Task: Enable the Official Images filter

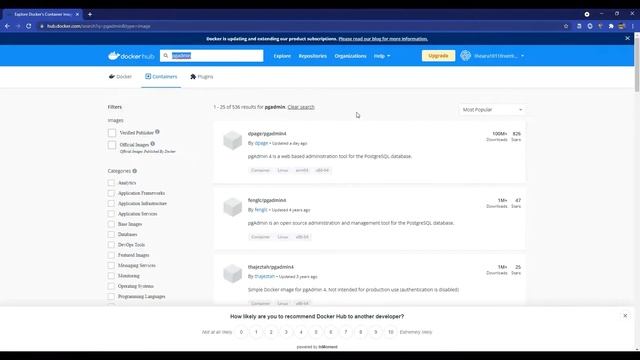Action: click(112, 145)
